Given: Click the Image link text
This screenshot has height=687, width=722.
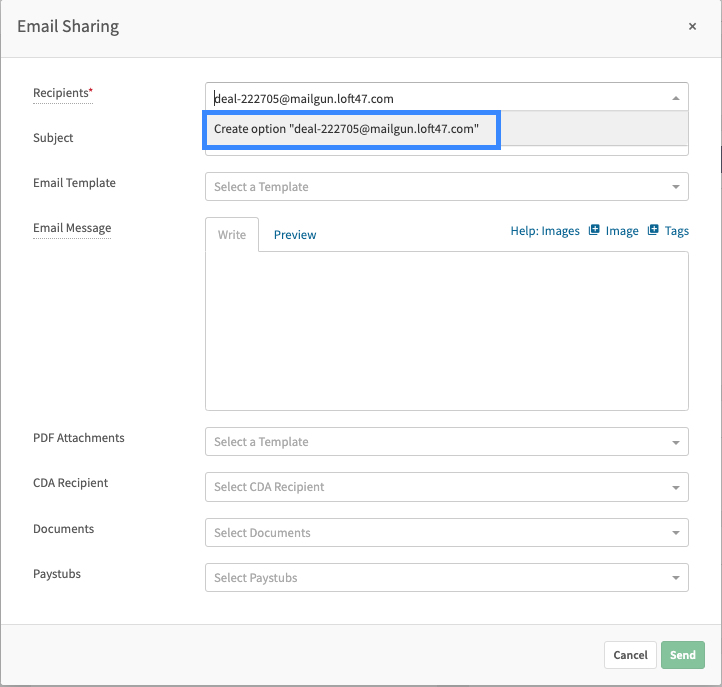Looking at the screenshot, I should point(622,231).
